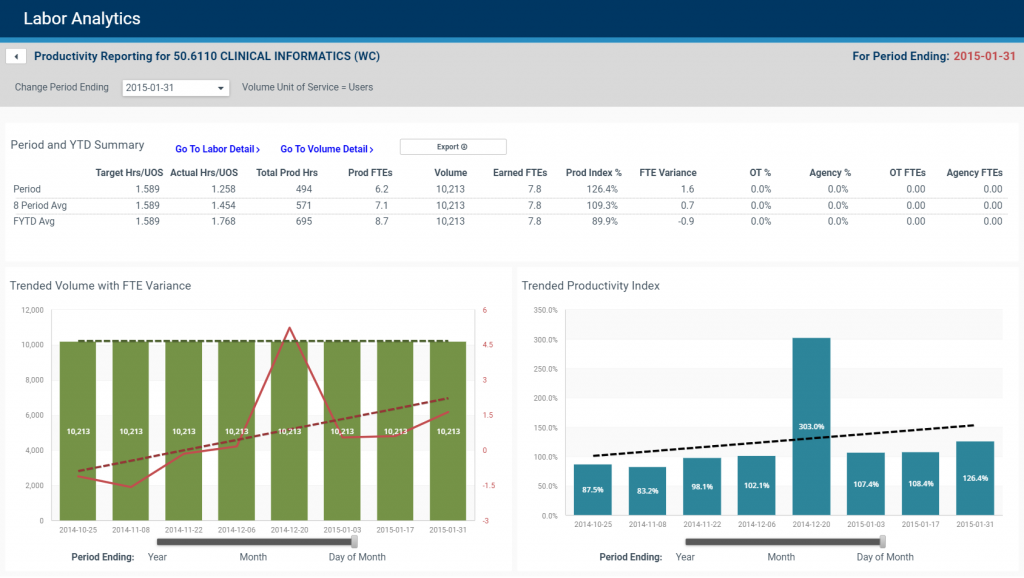Open the Go To Volume Detail link

[x=326, y=148]
